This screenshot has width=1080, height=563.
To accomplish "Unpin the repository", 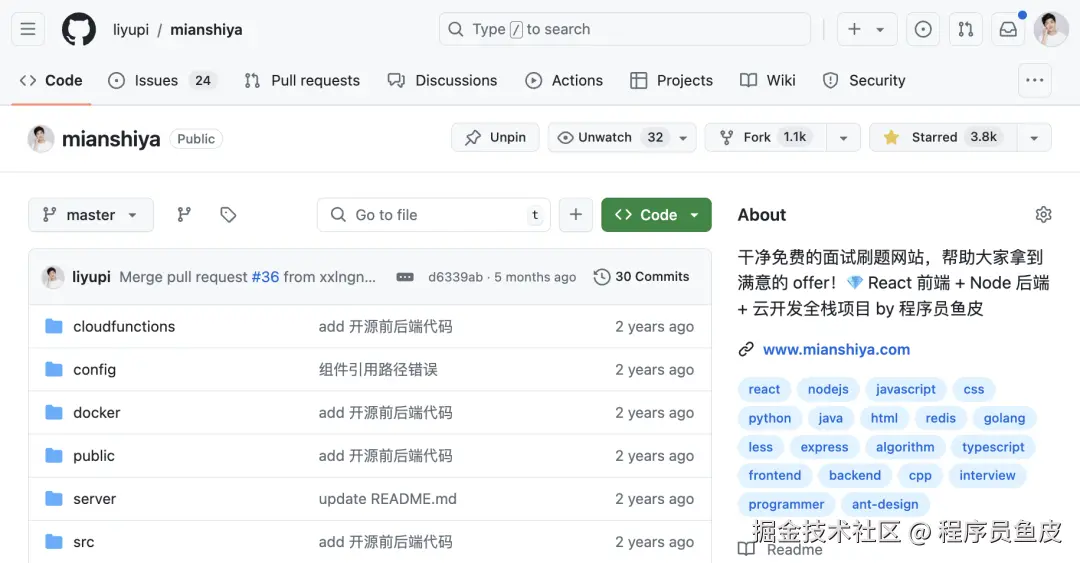I will (x=495, y=137).
